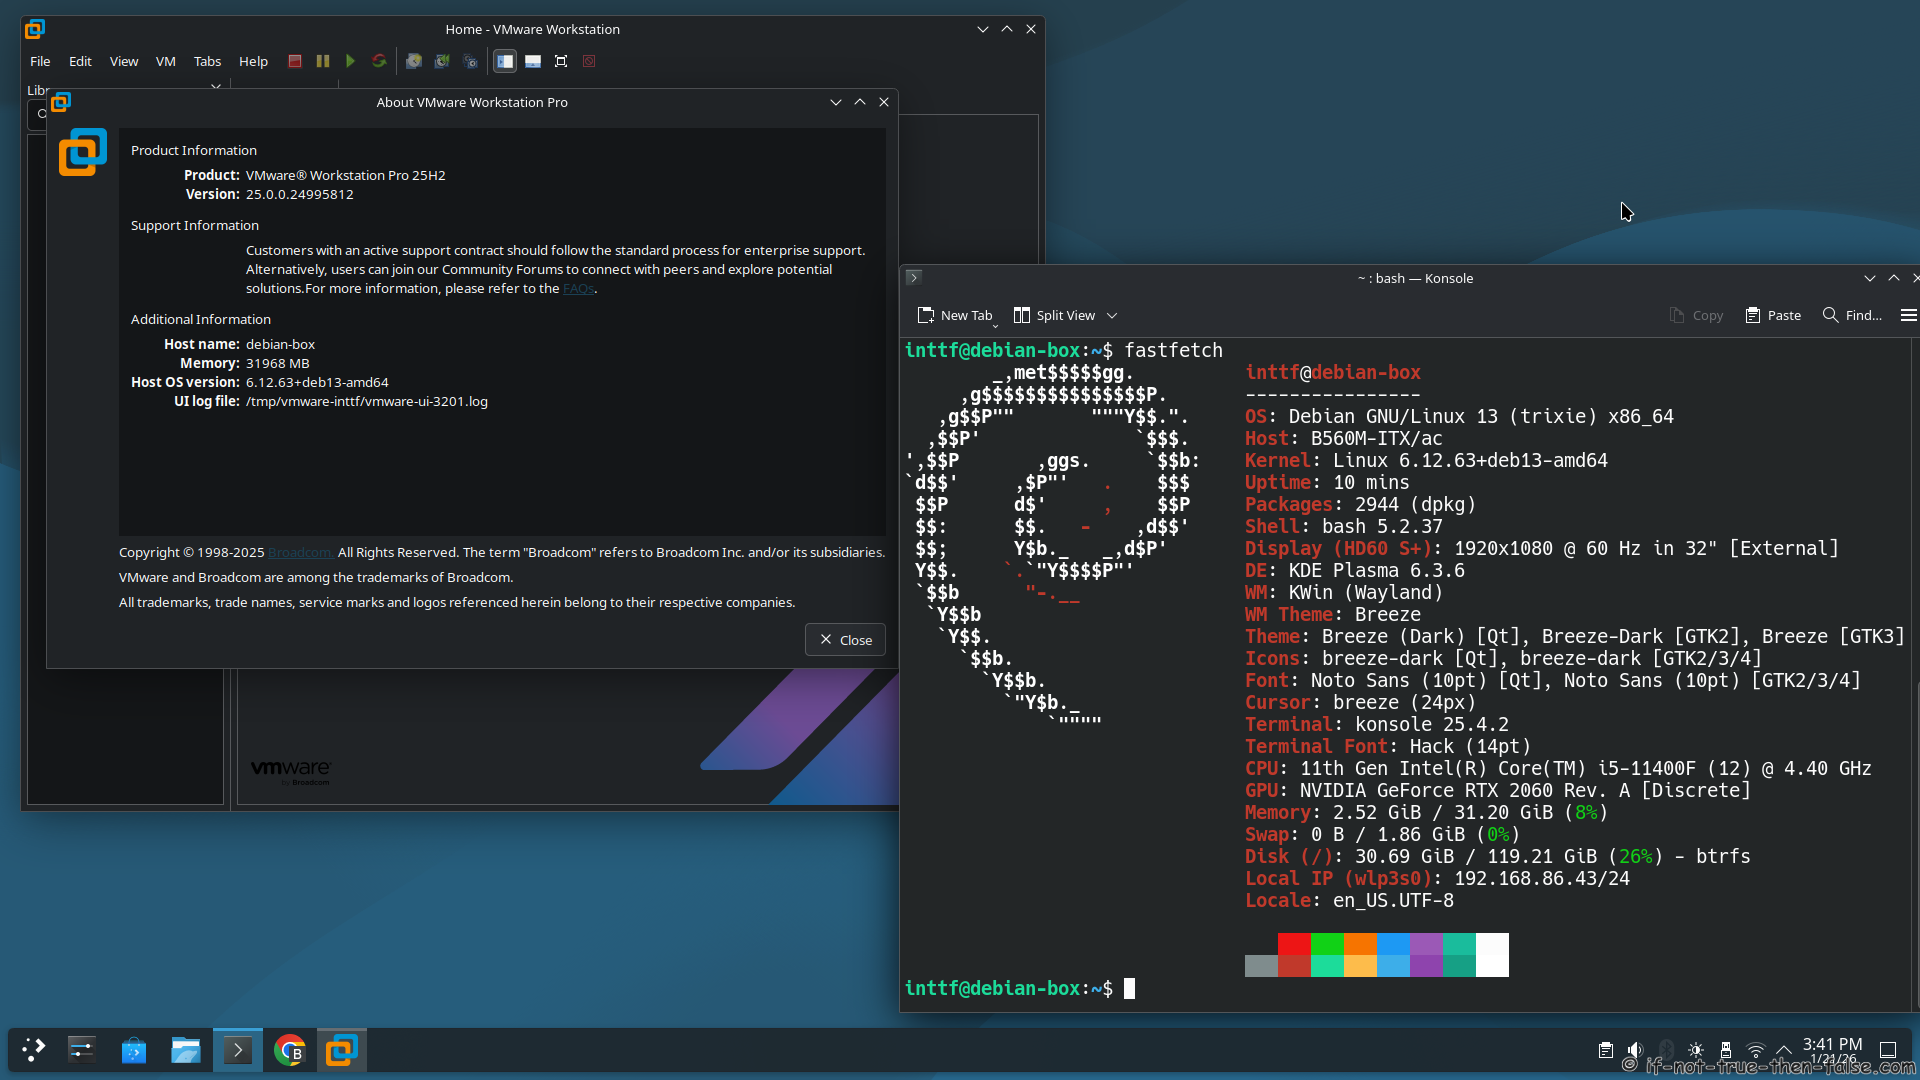Image resolution: width=1920 pixels, height=1080 pixels.
Task: Open System Settings from the taskbar
Action: tap(81, 1050)
